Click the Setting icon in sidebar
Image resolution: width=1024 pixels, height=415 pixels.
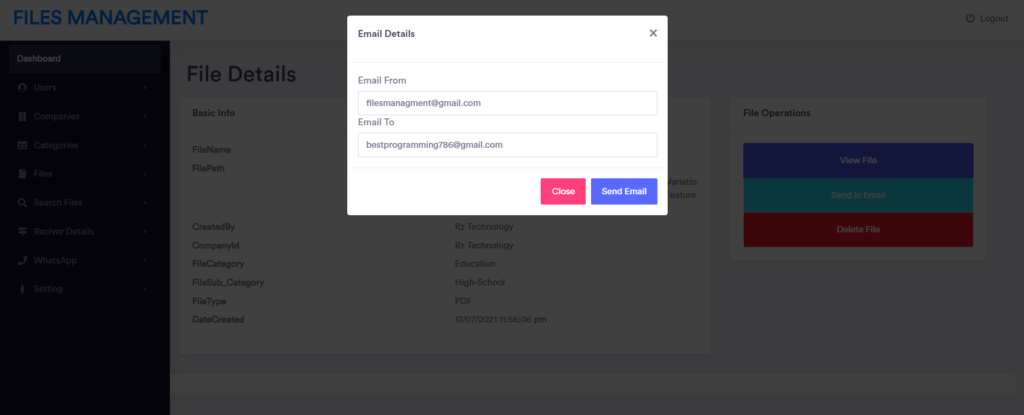(x=22, y=289)
